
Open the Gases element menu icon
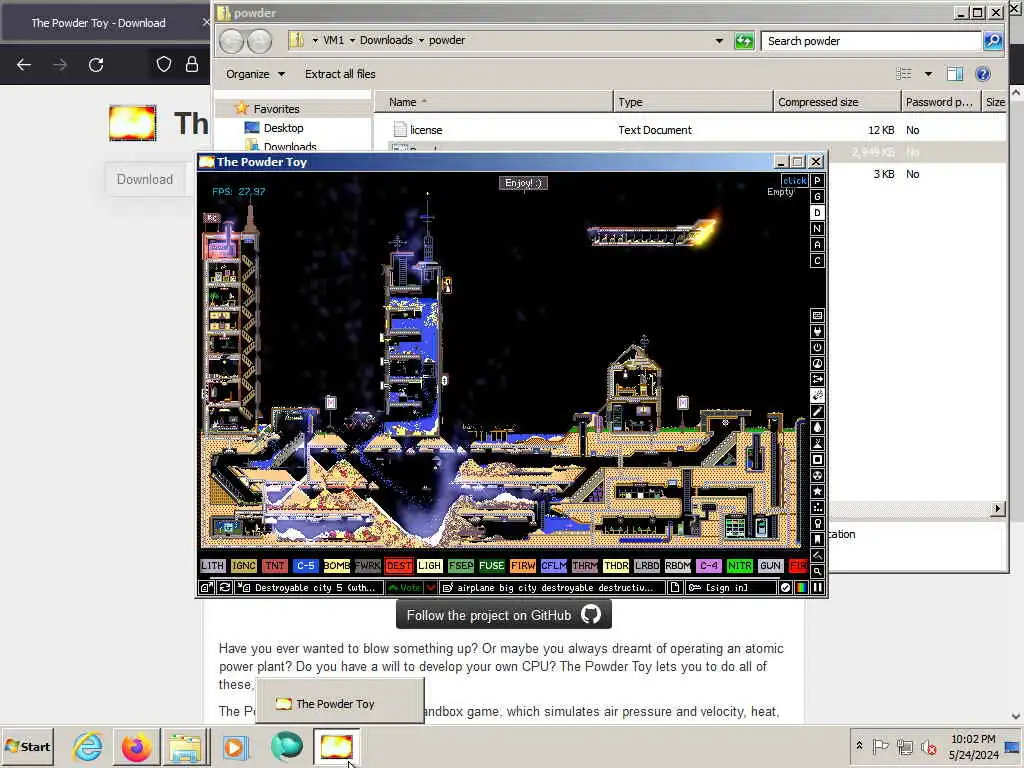817,411
